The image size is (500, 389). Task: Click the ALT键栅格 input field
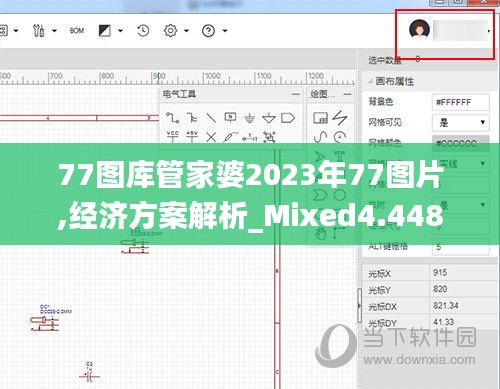[x=461, y=247]
